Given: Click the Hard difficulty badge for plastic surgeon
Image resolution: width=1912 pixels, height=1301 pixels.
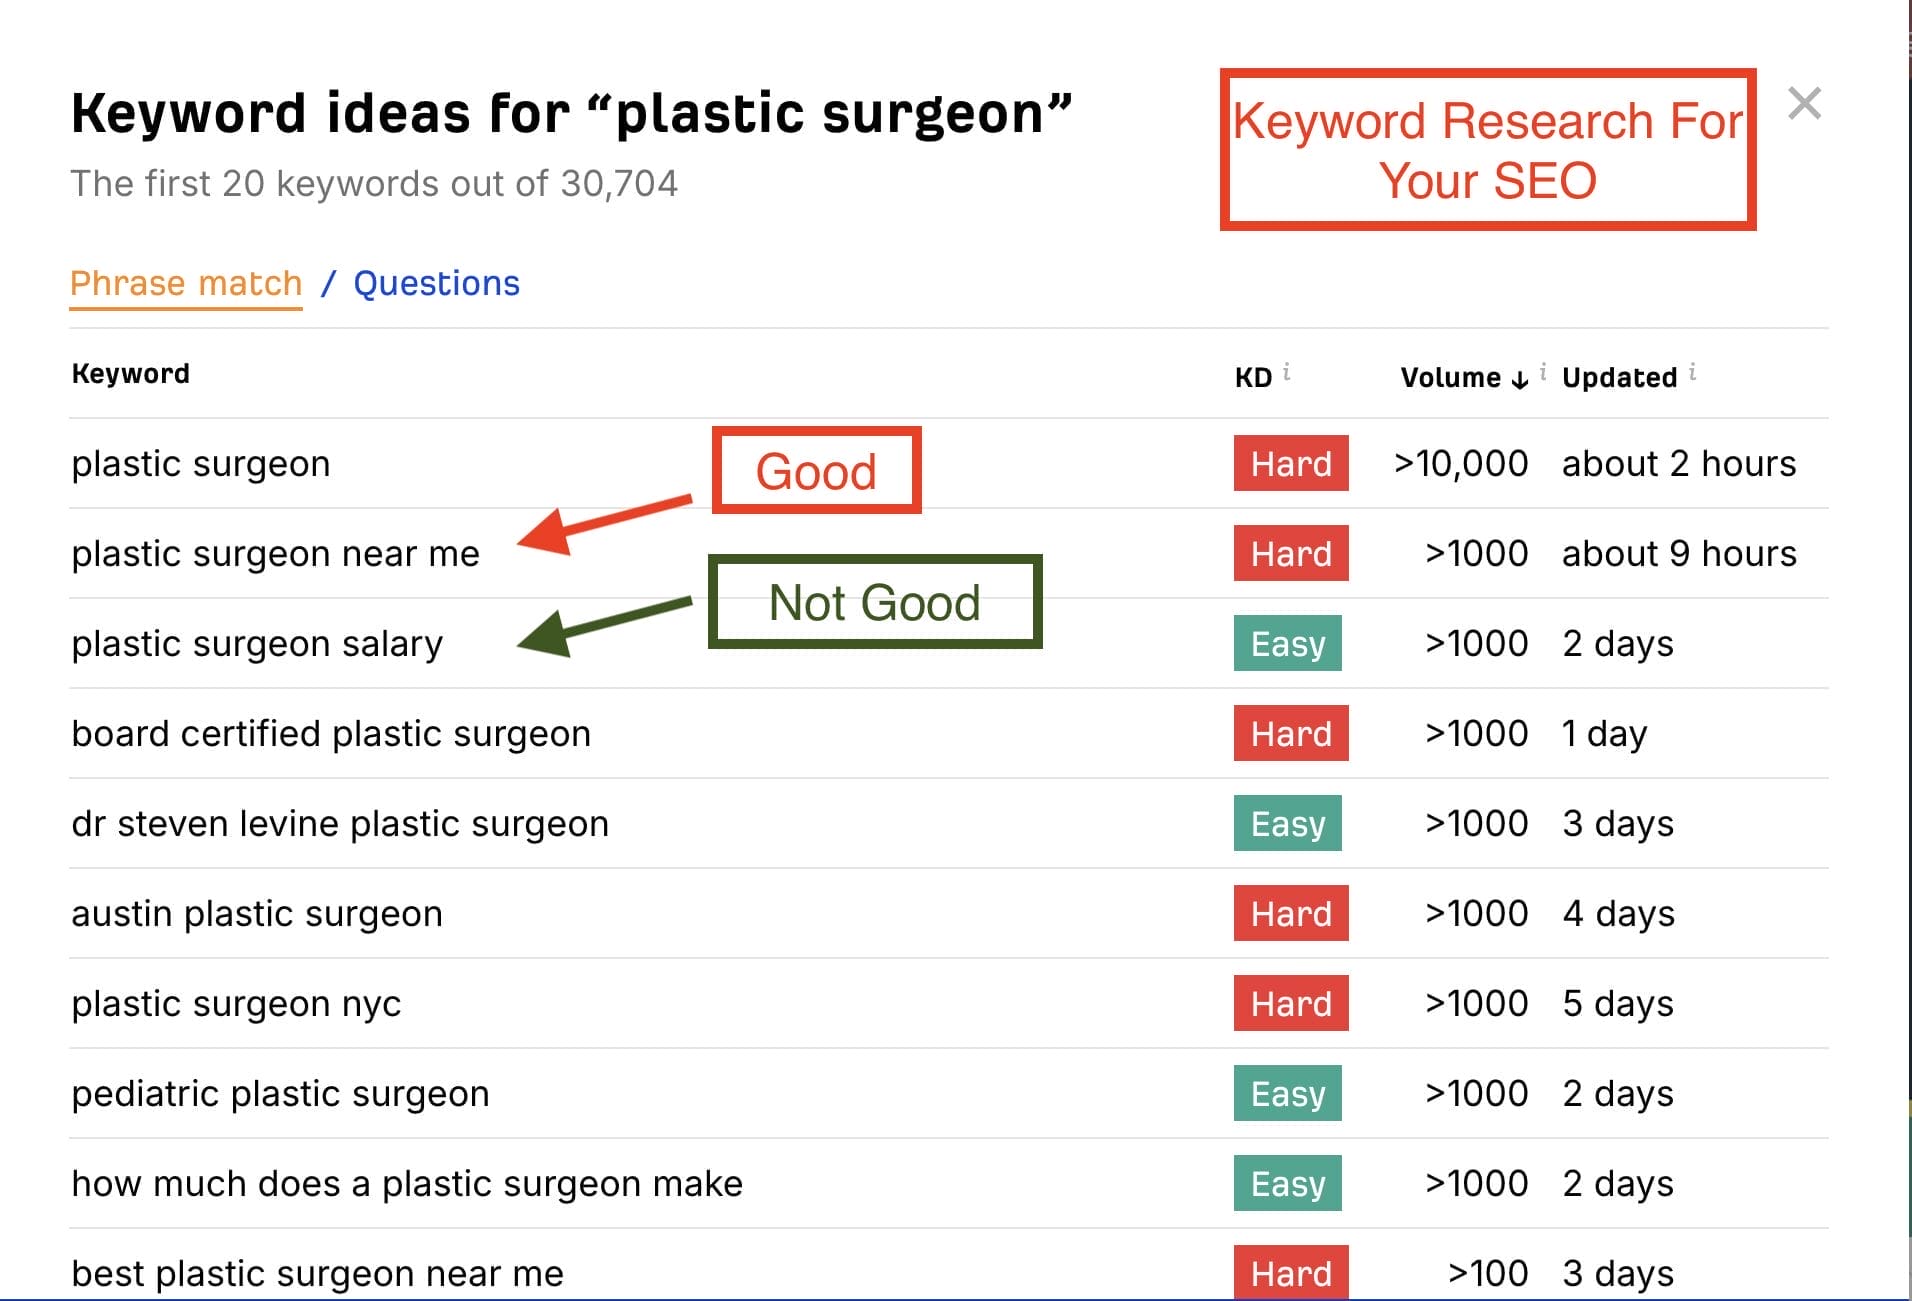Looking at the screenshot, I should [1290, 463].
